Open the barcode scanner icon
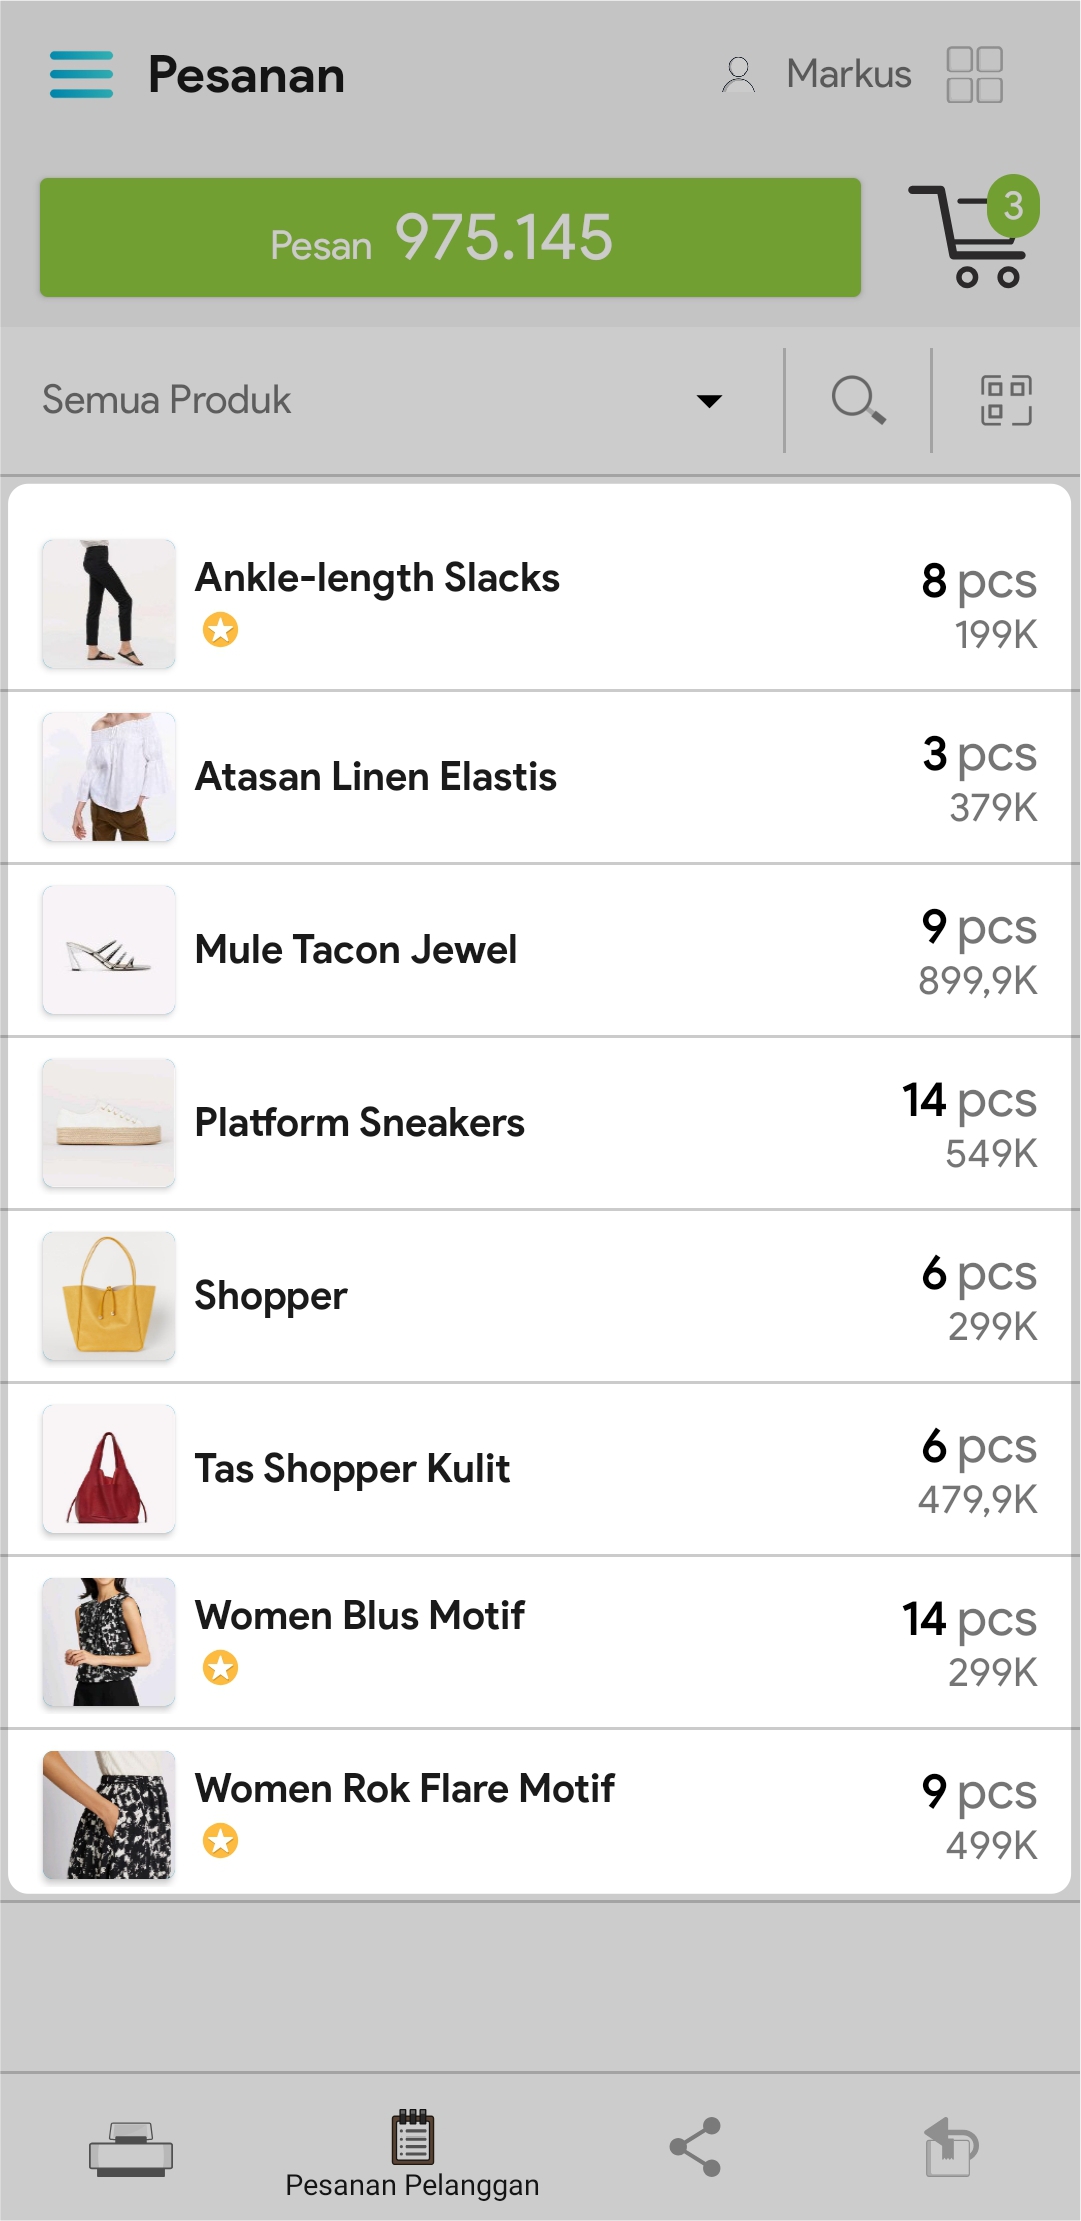This screenshot has width=1081, height=2221. (x=1006, y=401)
